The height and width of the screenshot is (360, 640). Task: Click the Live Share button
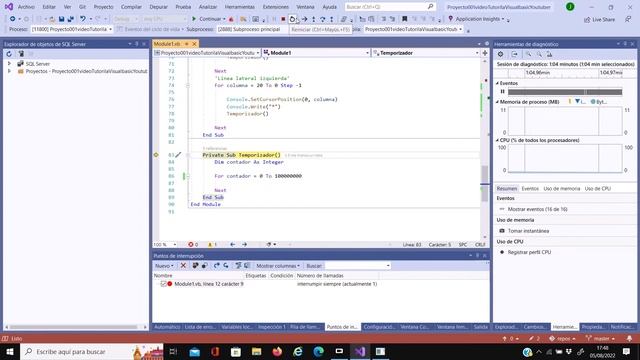click(x=600, y=19)
